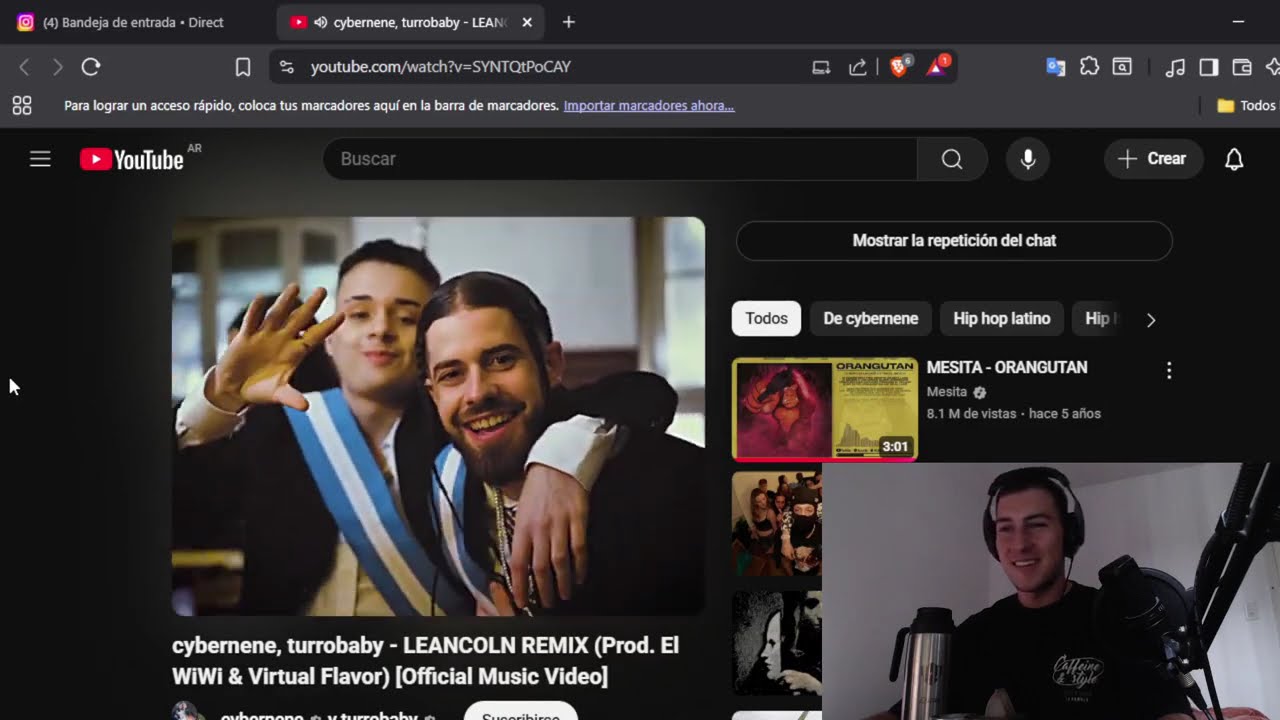Image resolution: width=1280 pixels, height=720 pixels.
Task: Click the main video player
Action: tap(438, 416)
